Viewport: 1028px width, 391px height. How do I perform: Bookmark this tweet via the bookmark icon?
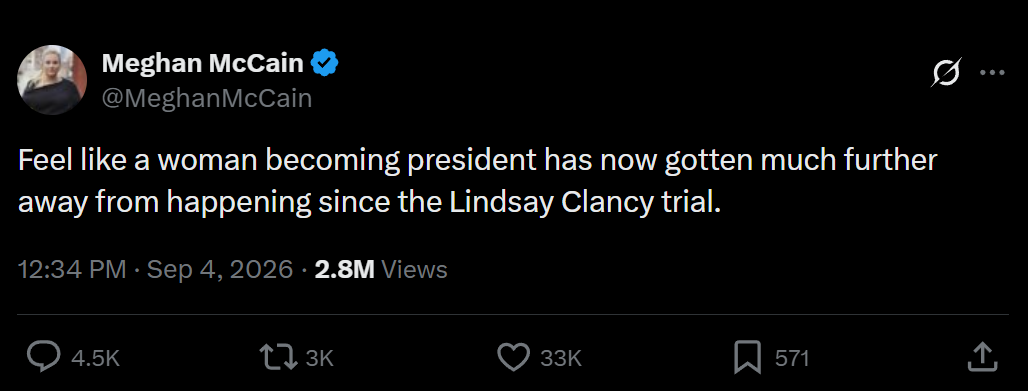coord(747,358)
